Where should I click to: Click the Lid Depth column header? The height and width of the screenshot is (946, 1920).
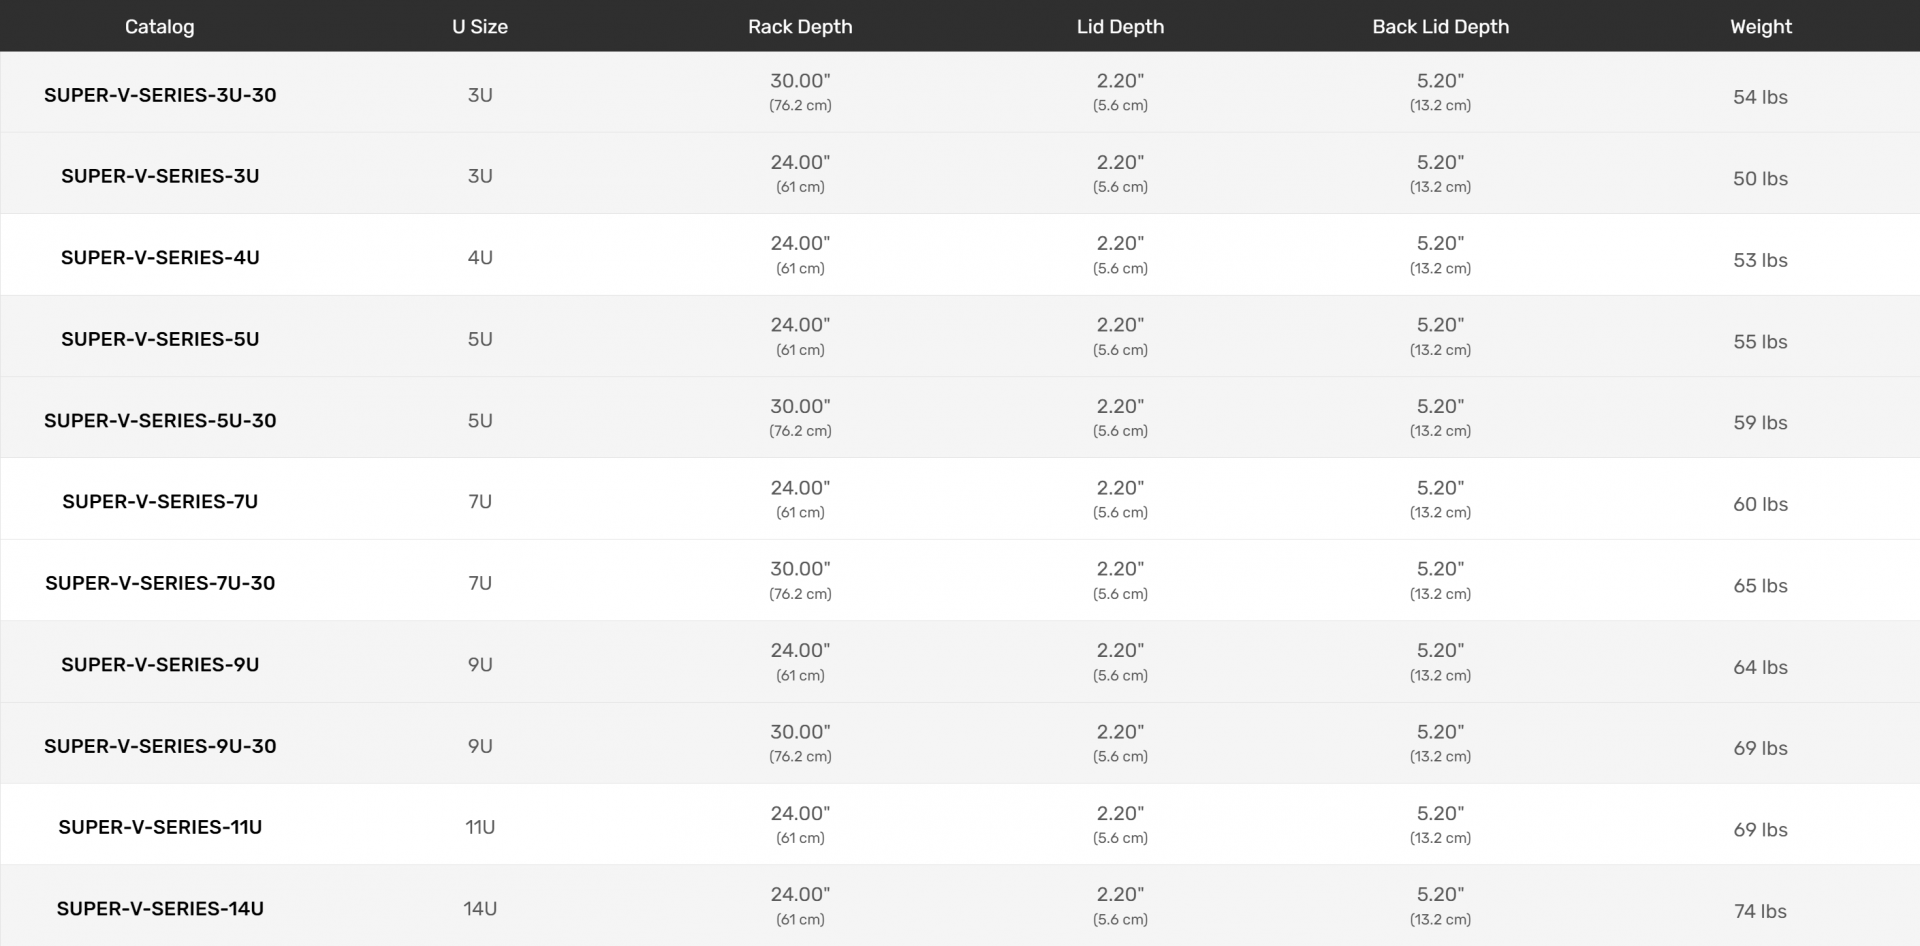click(x=1120, y=27)
